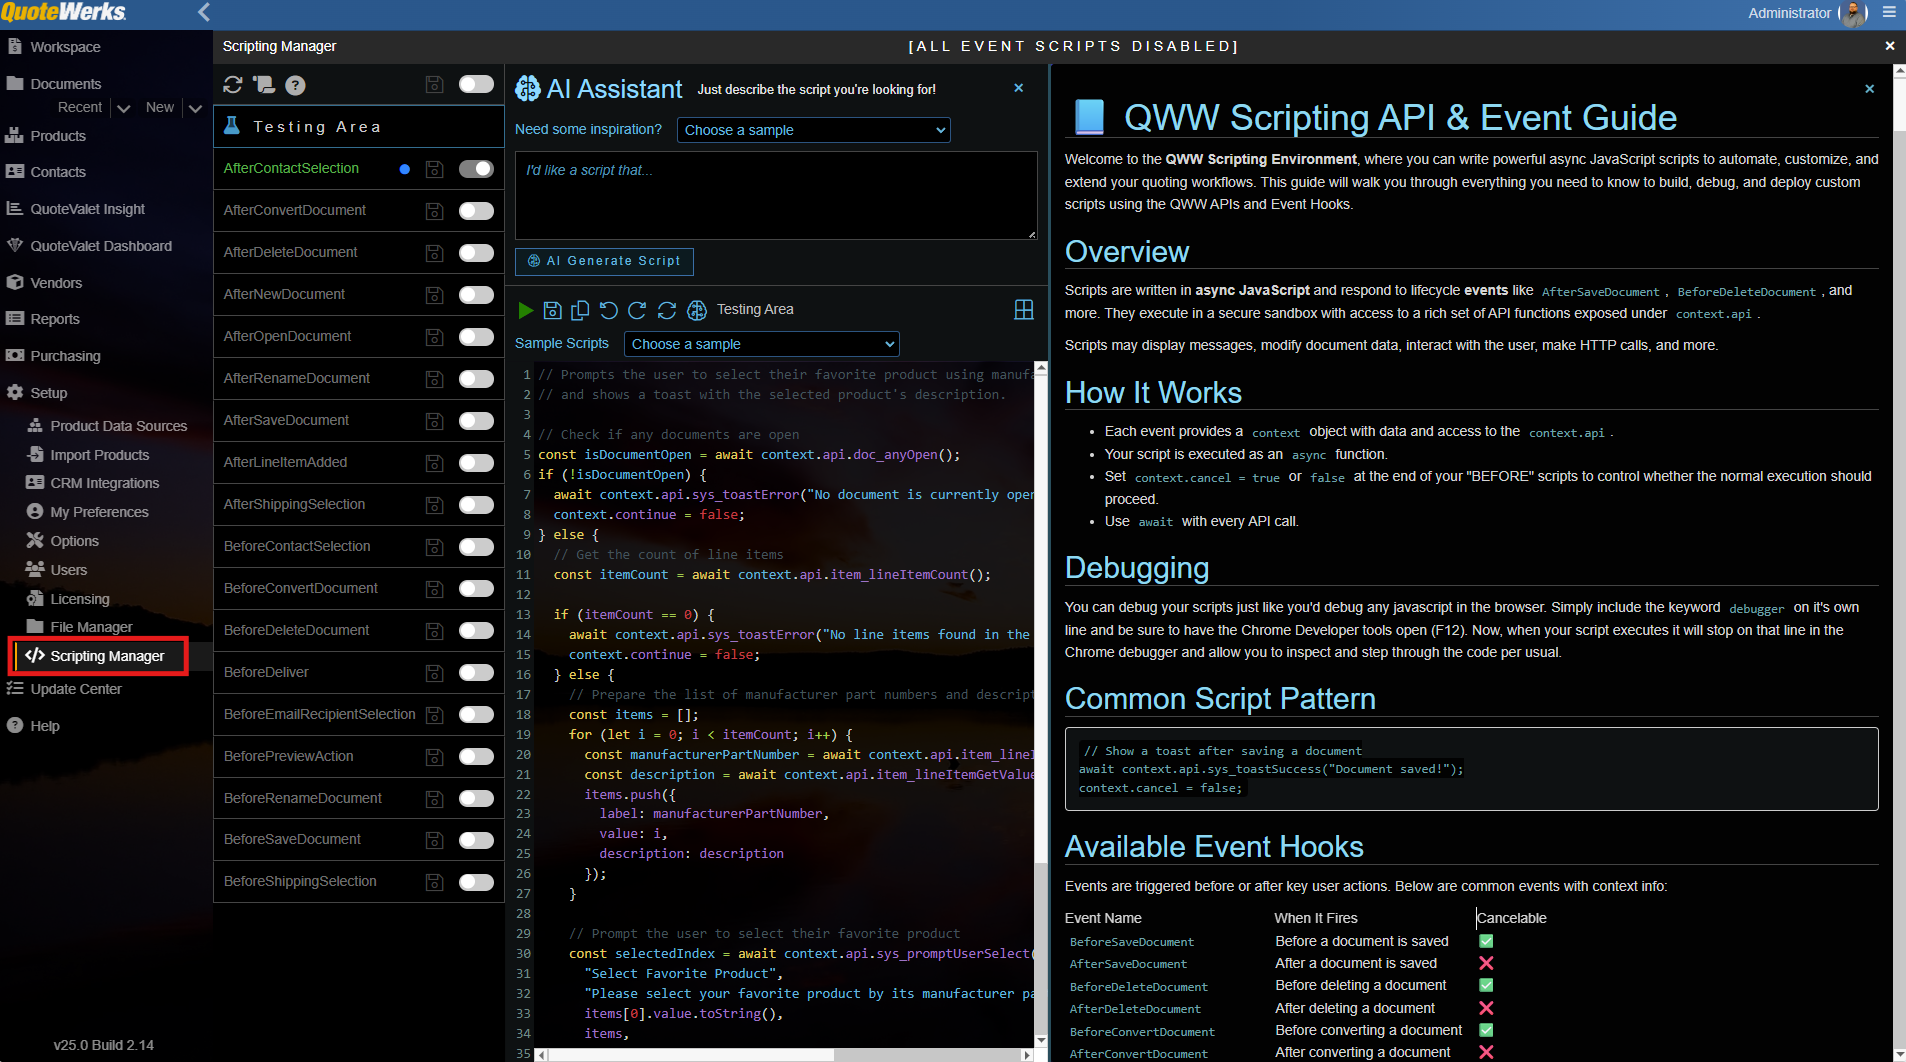Viewport: 1906px width, 1062px height.
Task: Open Products in the left sidebar
Action: click(x=58, y=136)
